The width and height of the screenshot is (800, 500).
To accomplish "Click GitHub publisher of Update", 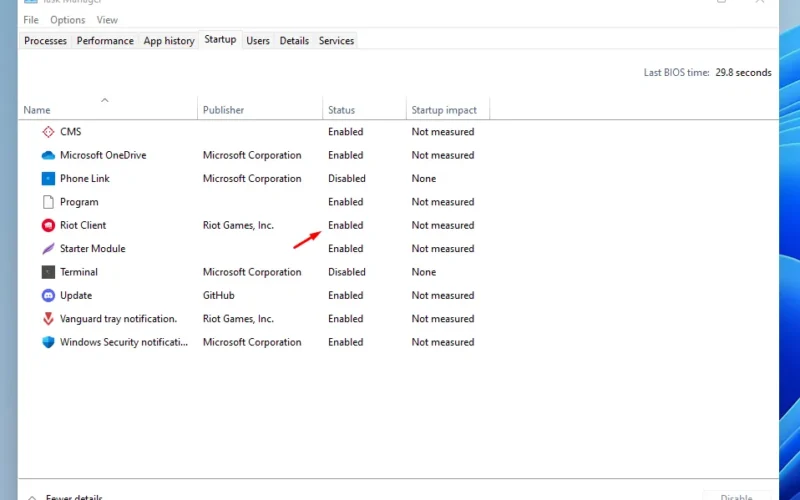I will tap(218, 295).
